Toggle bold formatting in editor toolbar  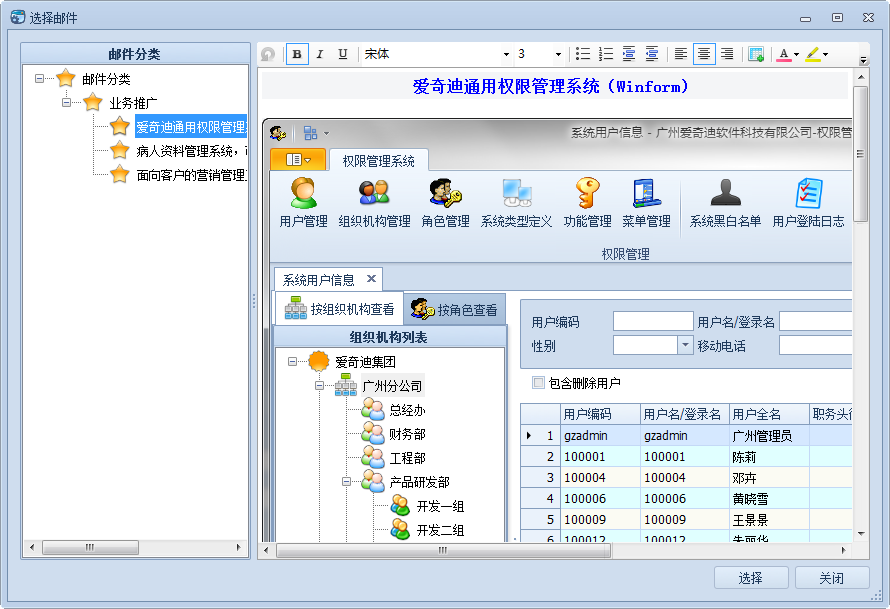[x=297, y=54]
